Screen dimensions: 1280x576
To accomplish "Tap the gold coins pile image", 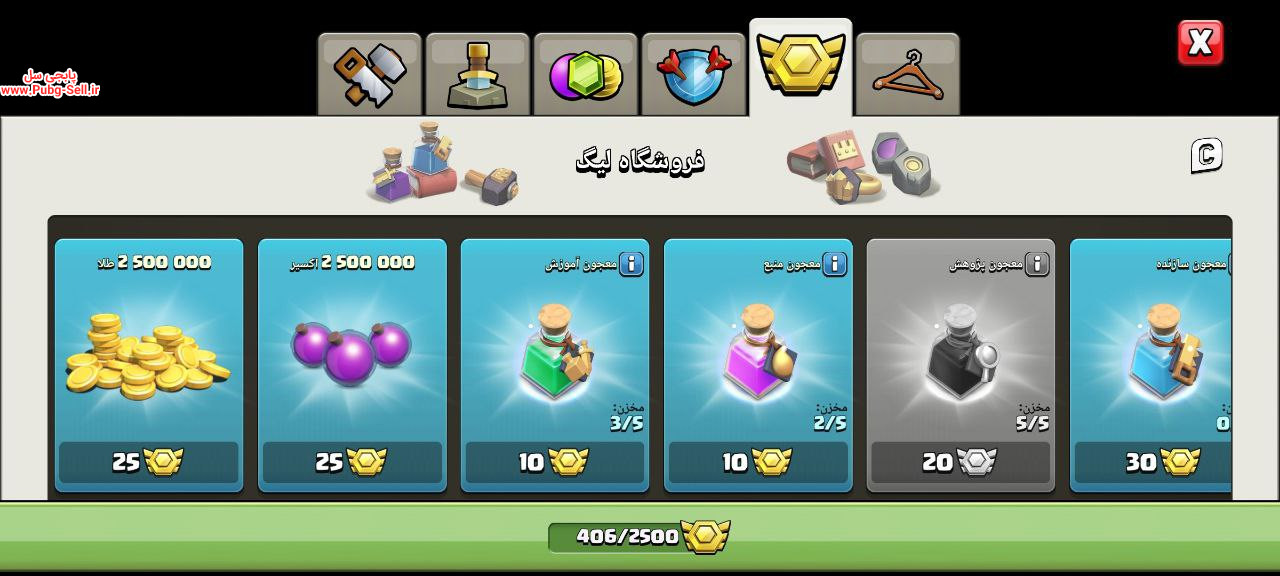I will 147,356.
